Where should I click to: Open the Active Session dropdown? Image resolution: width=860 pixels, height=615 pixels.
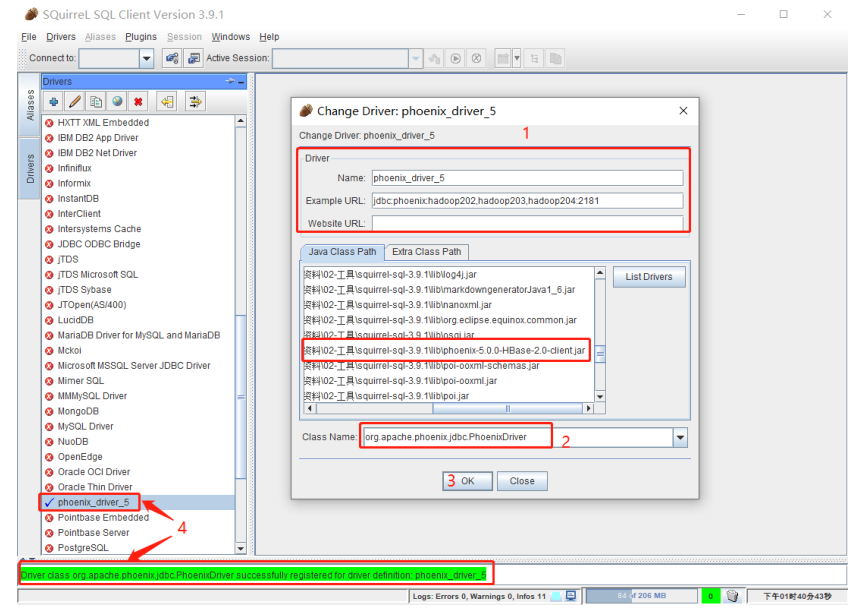pos(416,58)
